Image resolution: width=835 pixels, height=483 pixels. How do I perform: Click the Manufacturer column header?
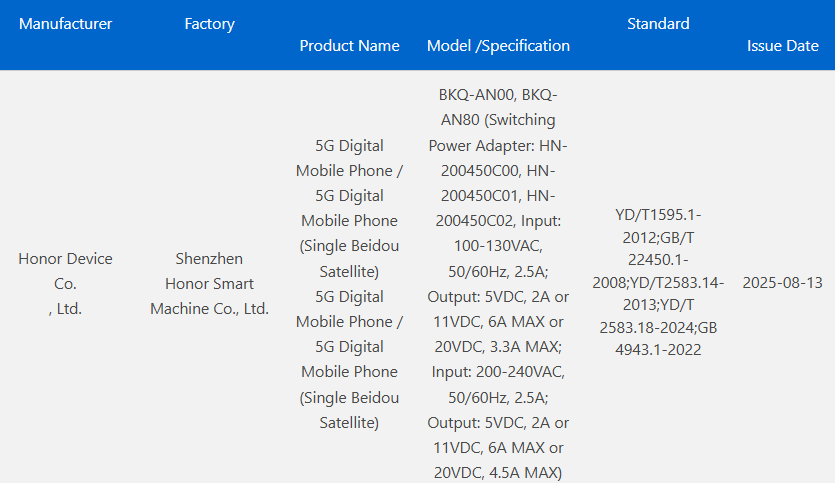point(65,24)
